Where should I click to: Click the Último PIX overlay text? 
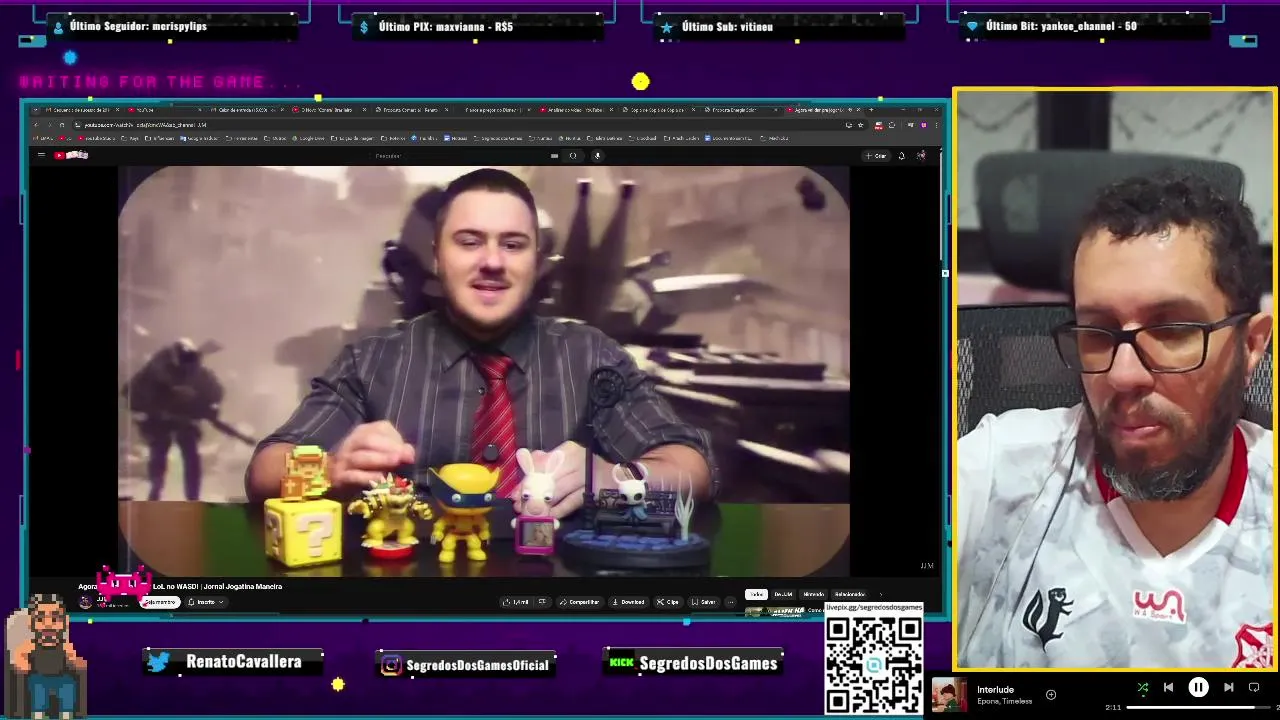(x=446, y=26)
